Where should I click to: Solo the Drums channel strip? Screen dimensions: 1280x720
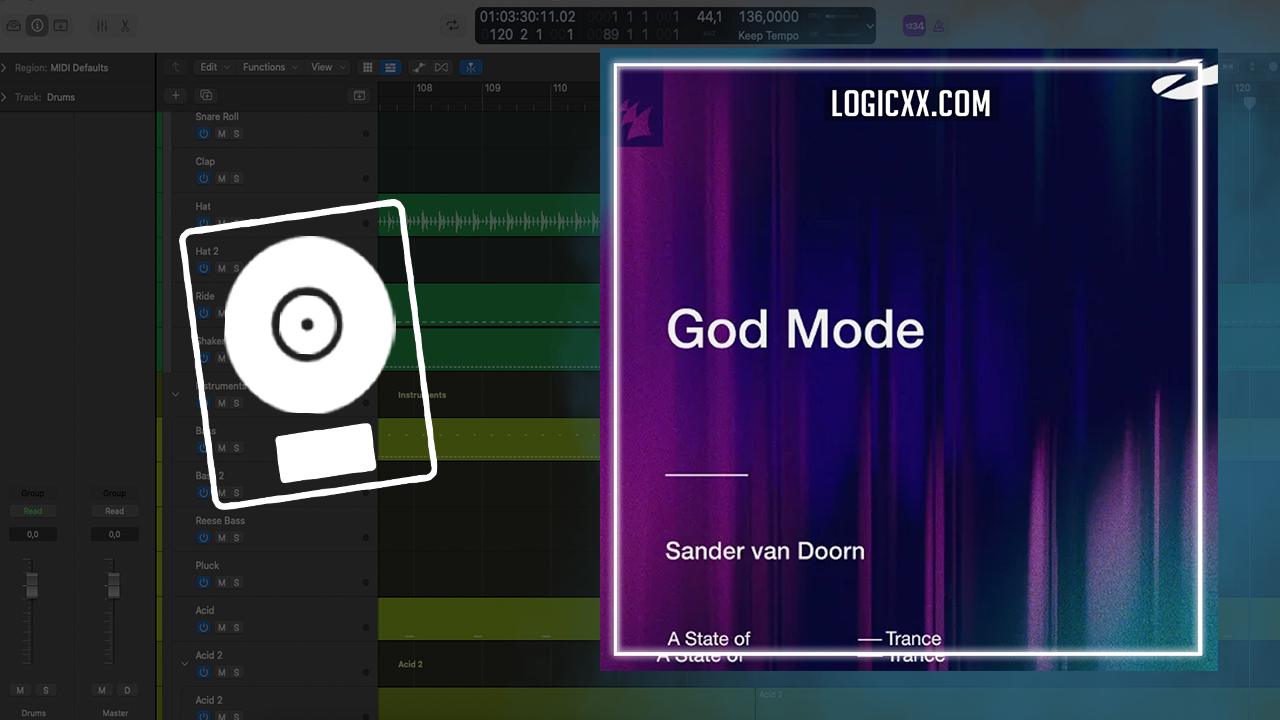coord(45,690)
